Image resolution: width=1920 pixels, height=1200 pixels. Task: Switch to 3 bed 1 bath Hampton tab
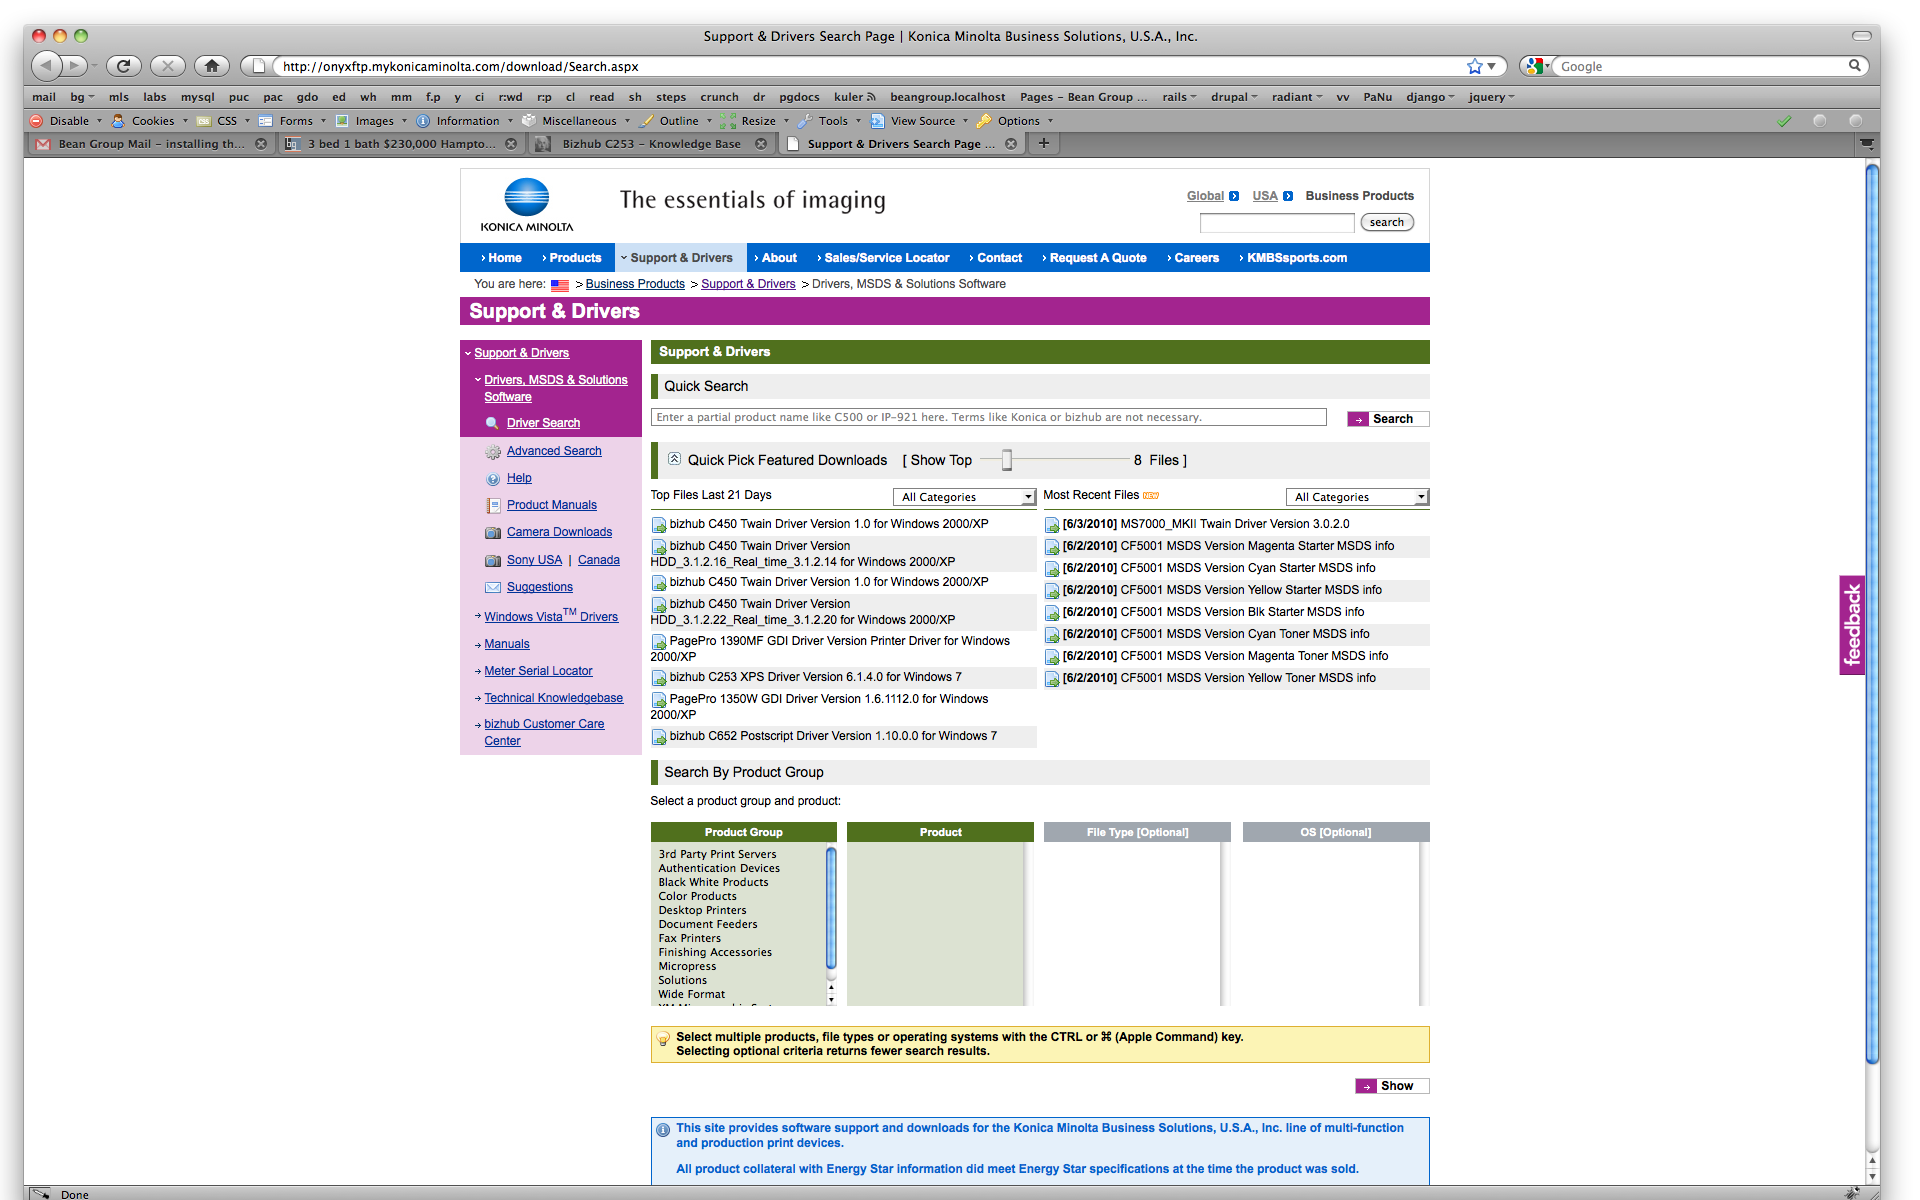400,144
